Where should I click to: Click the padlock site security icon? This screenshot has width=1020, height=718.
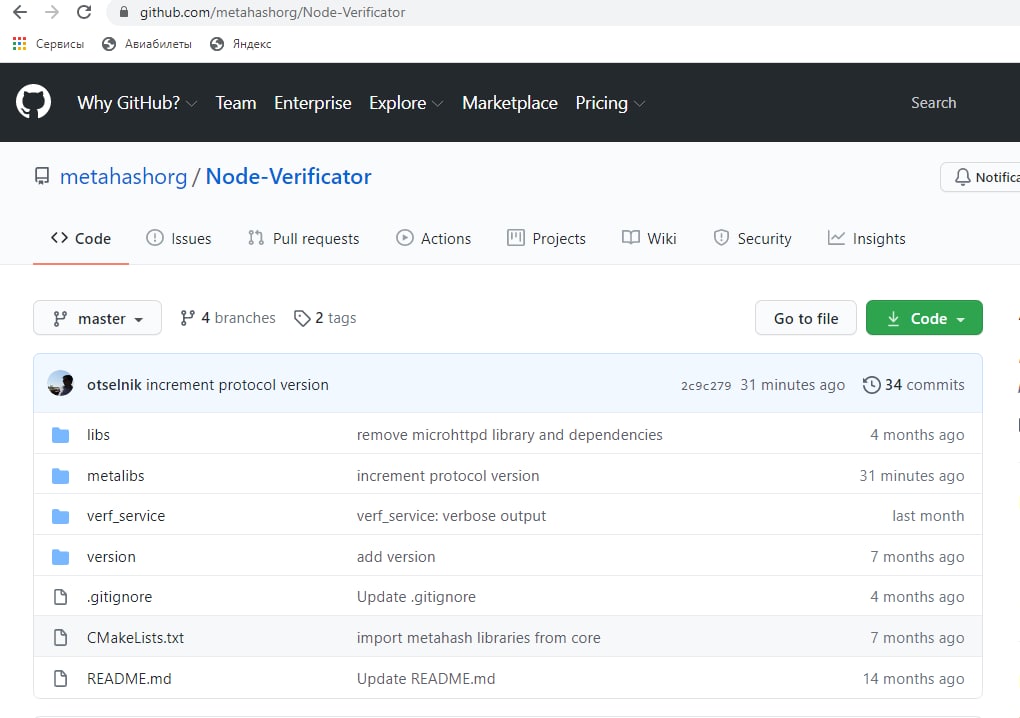(x=124, y=12)
